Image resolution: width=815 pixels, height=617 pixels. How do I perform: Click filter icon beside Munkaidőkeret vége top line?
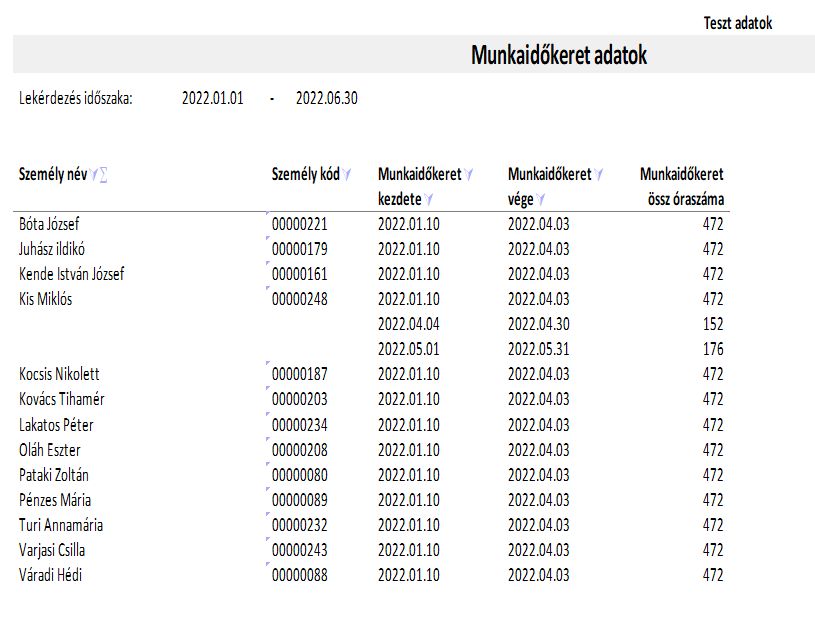point(599,175)
